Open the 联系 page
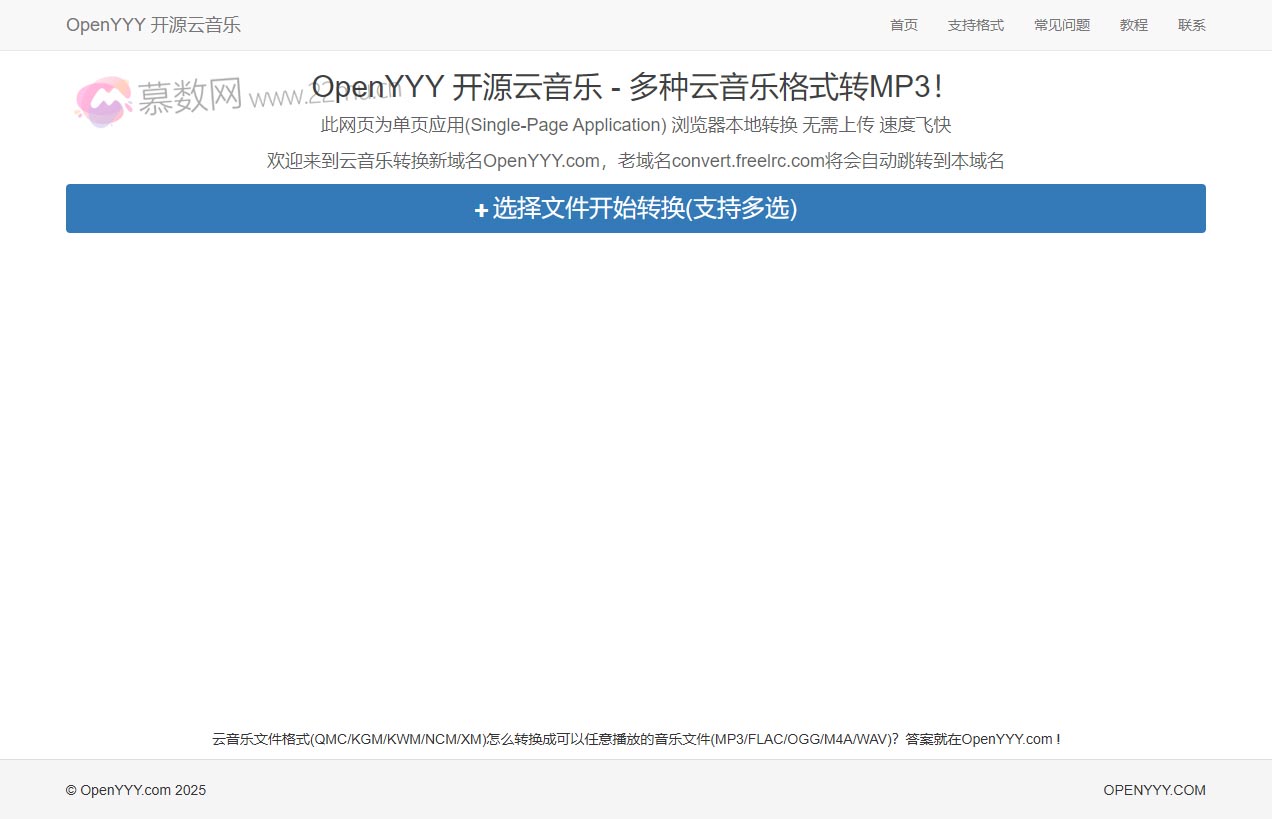1272x819 pixels. click(1191, 25)
